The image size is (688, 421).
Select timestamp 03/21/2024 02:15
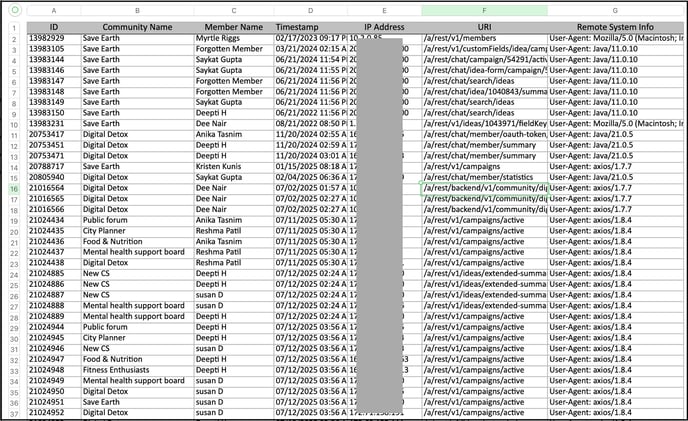(x=311, y=49)
